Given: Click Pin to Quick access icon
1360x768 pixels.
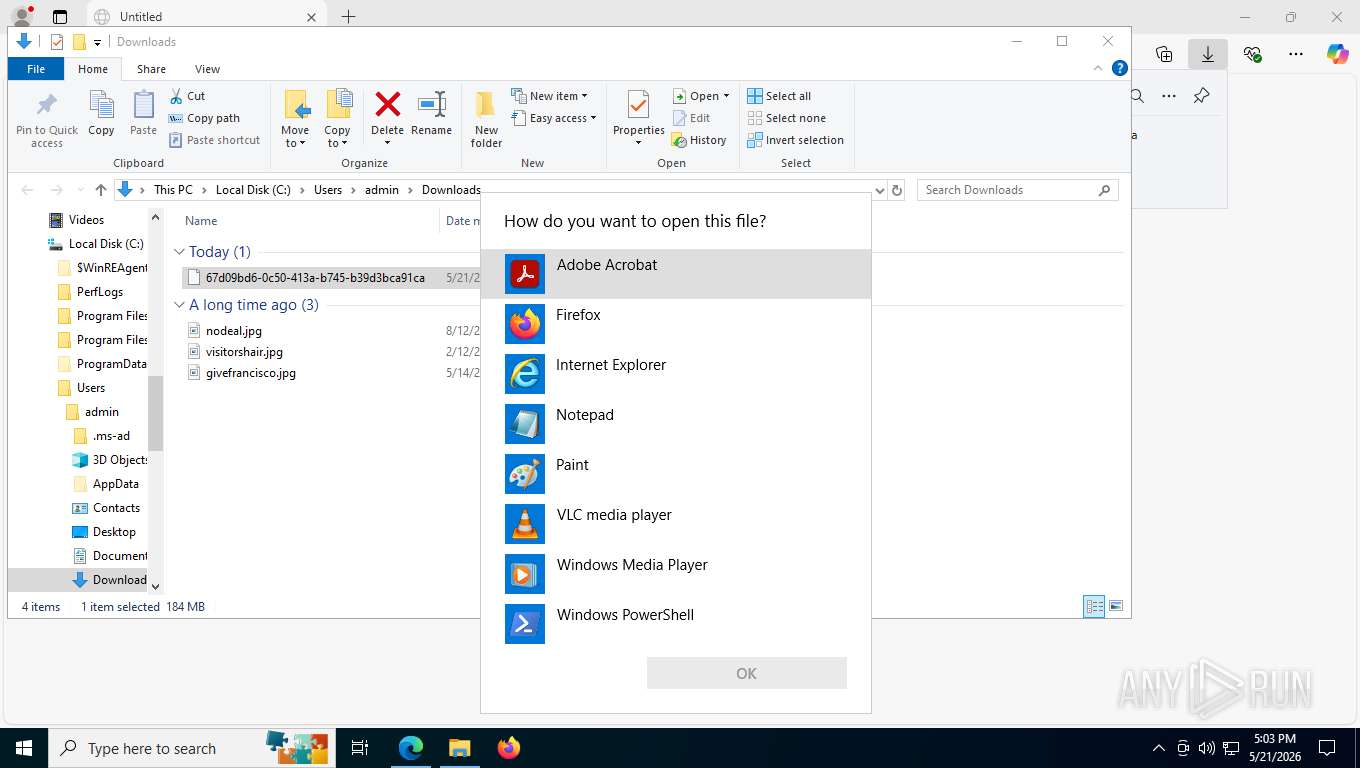Looking at the screenshot, I should 46,119.
